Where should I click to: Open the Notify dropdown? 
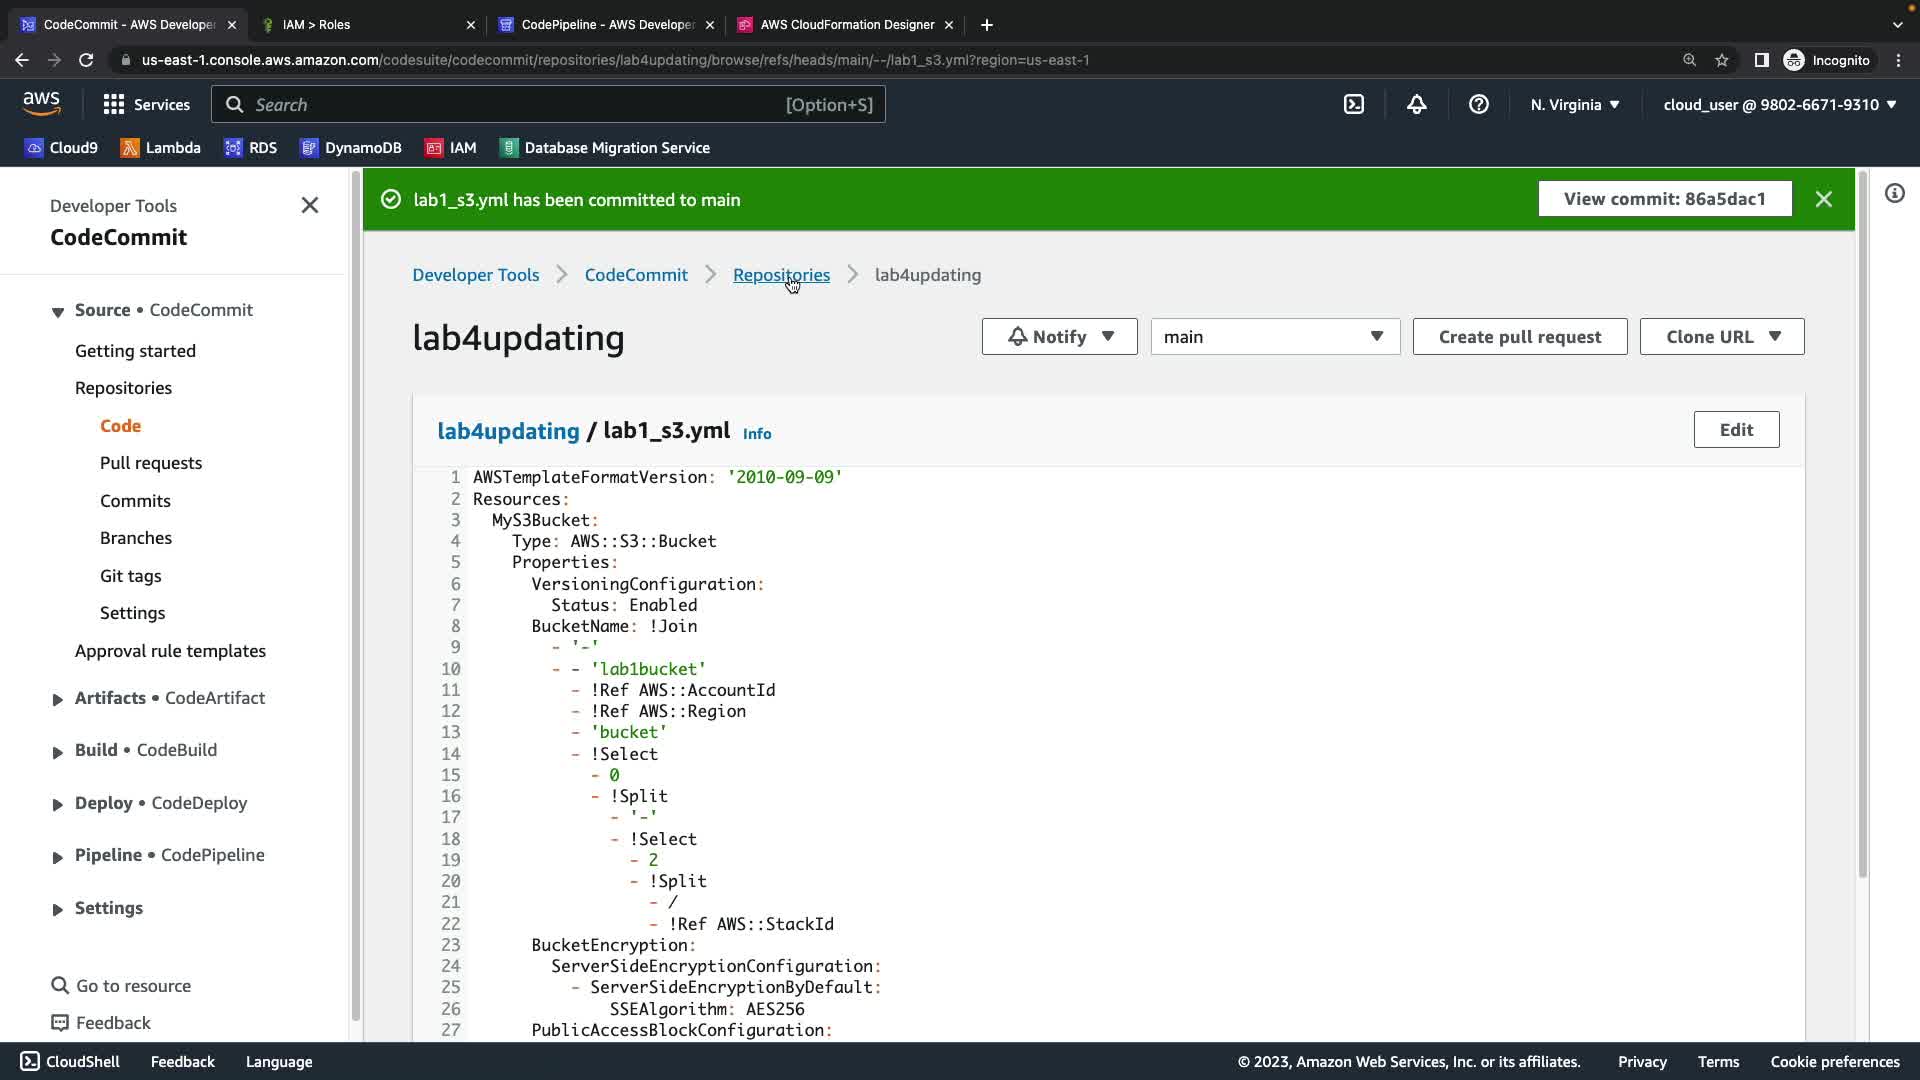click(x=1059, y=337)
